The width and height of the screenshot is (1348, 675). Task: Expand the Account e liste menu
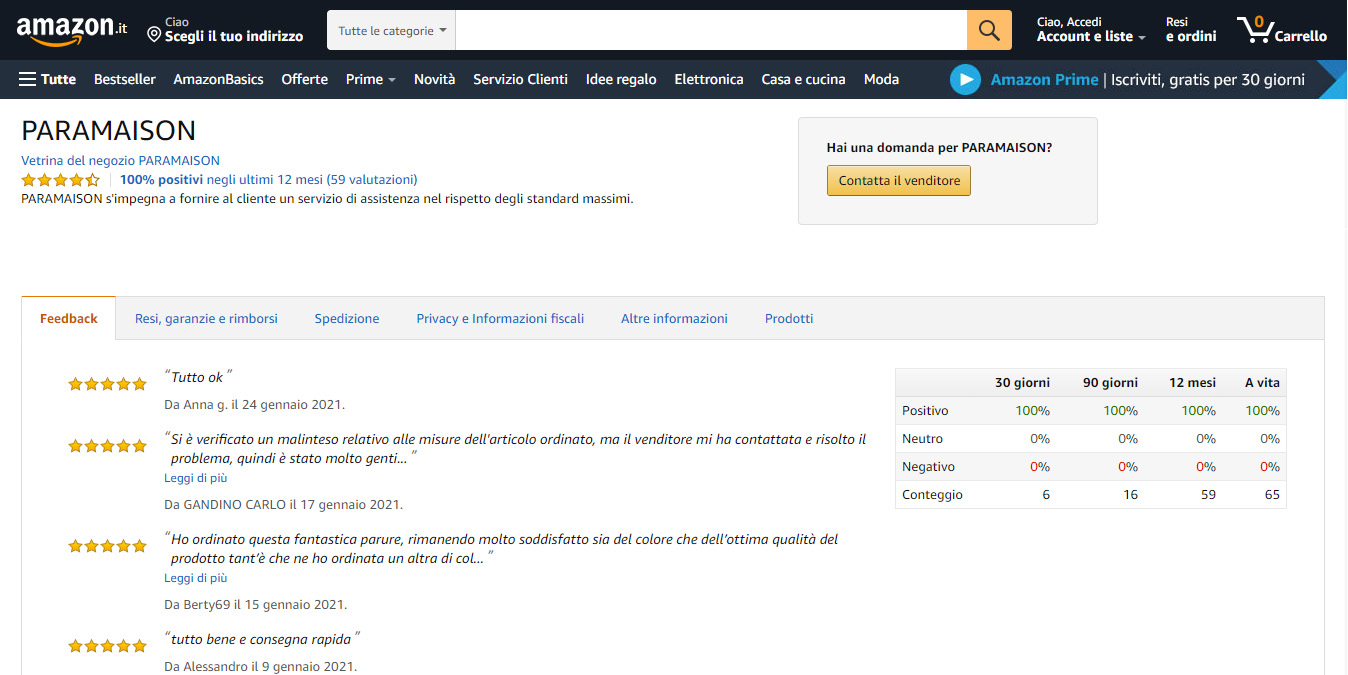(x=1091, y=30)
